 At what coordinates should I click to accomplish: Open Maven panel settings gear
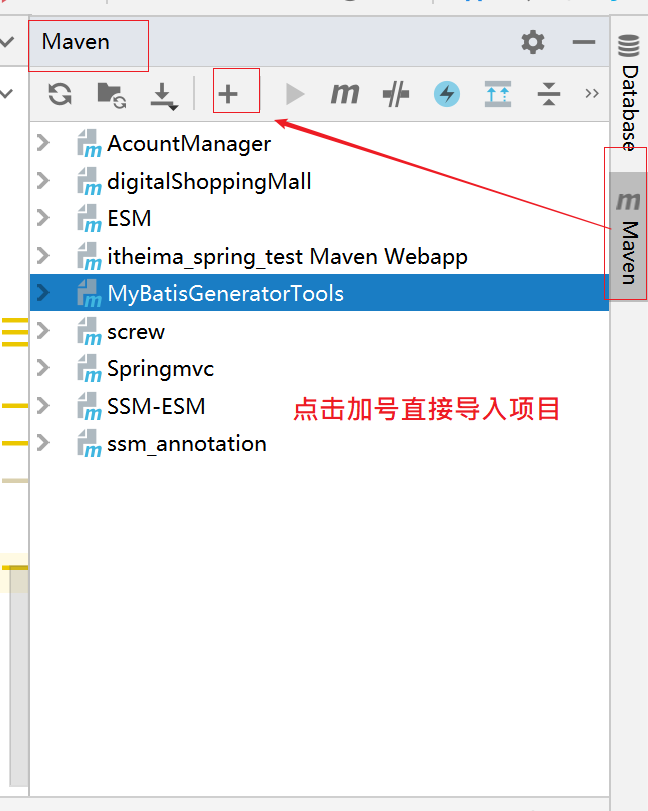533,42
